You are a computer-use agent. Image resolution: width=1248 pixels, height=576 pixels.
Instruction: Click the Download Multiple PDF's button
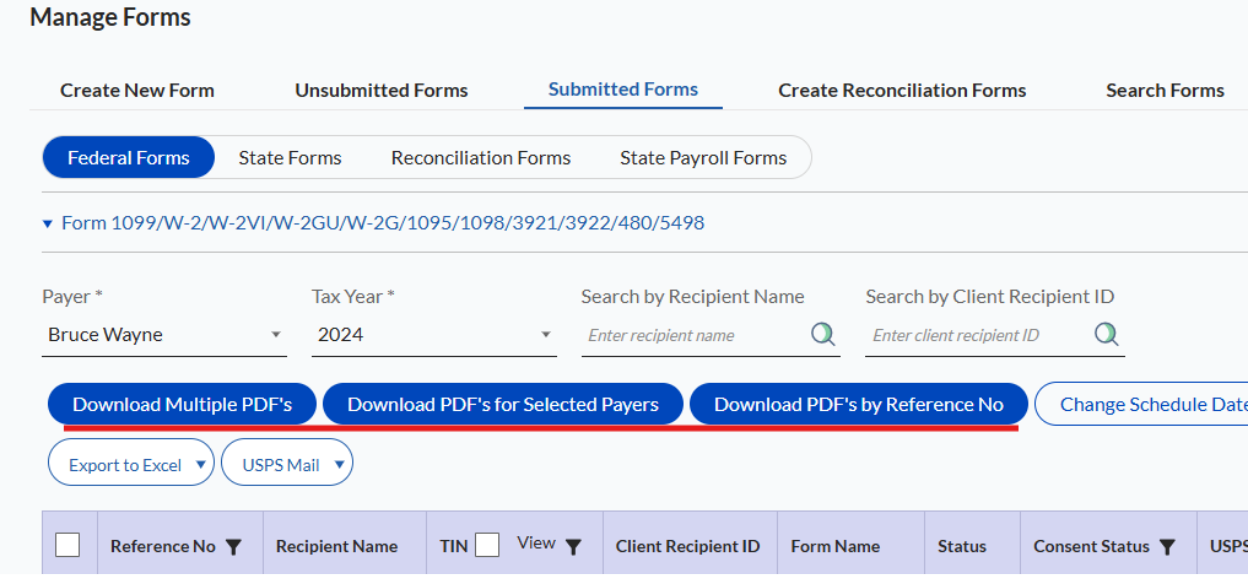[181, 403]
